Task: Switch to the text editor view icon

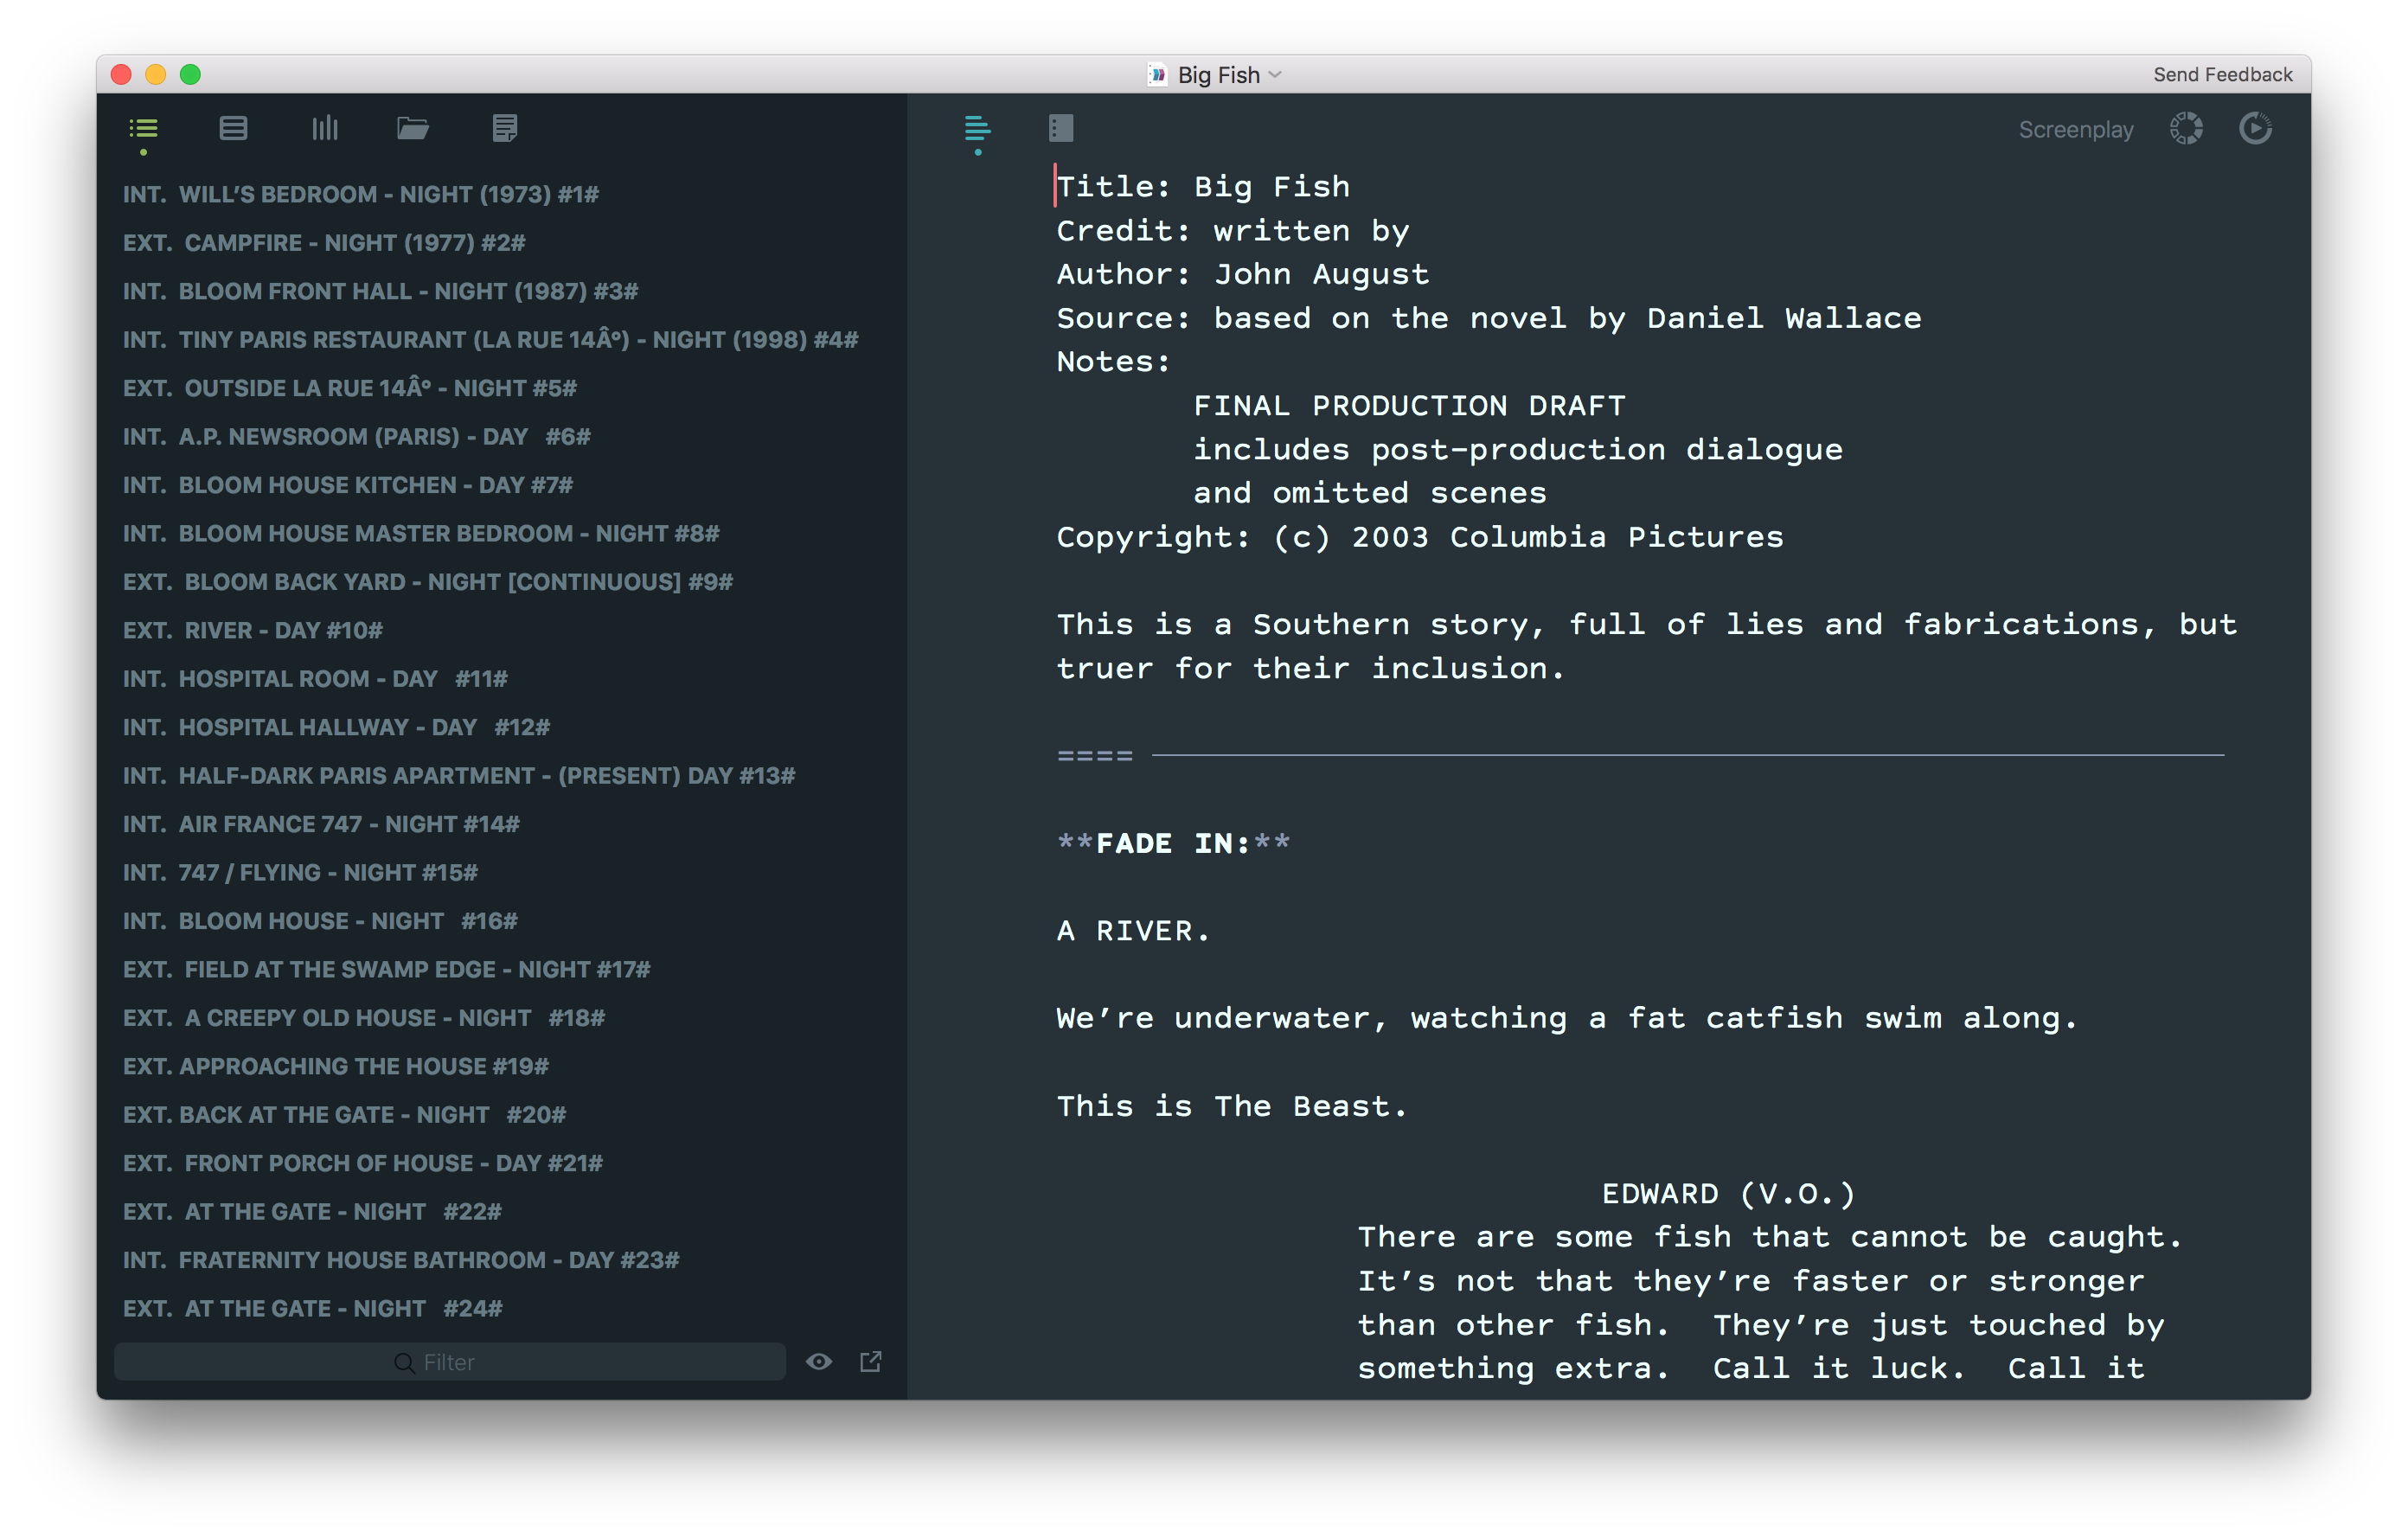Action: [x=977, y=129]
